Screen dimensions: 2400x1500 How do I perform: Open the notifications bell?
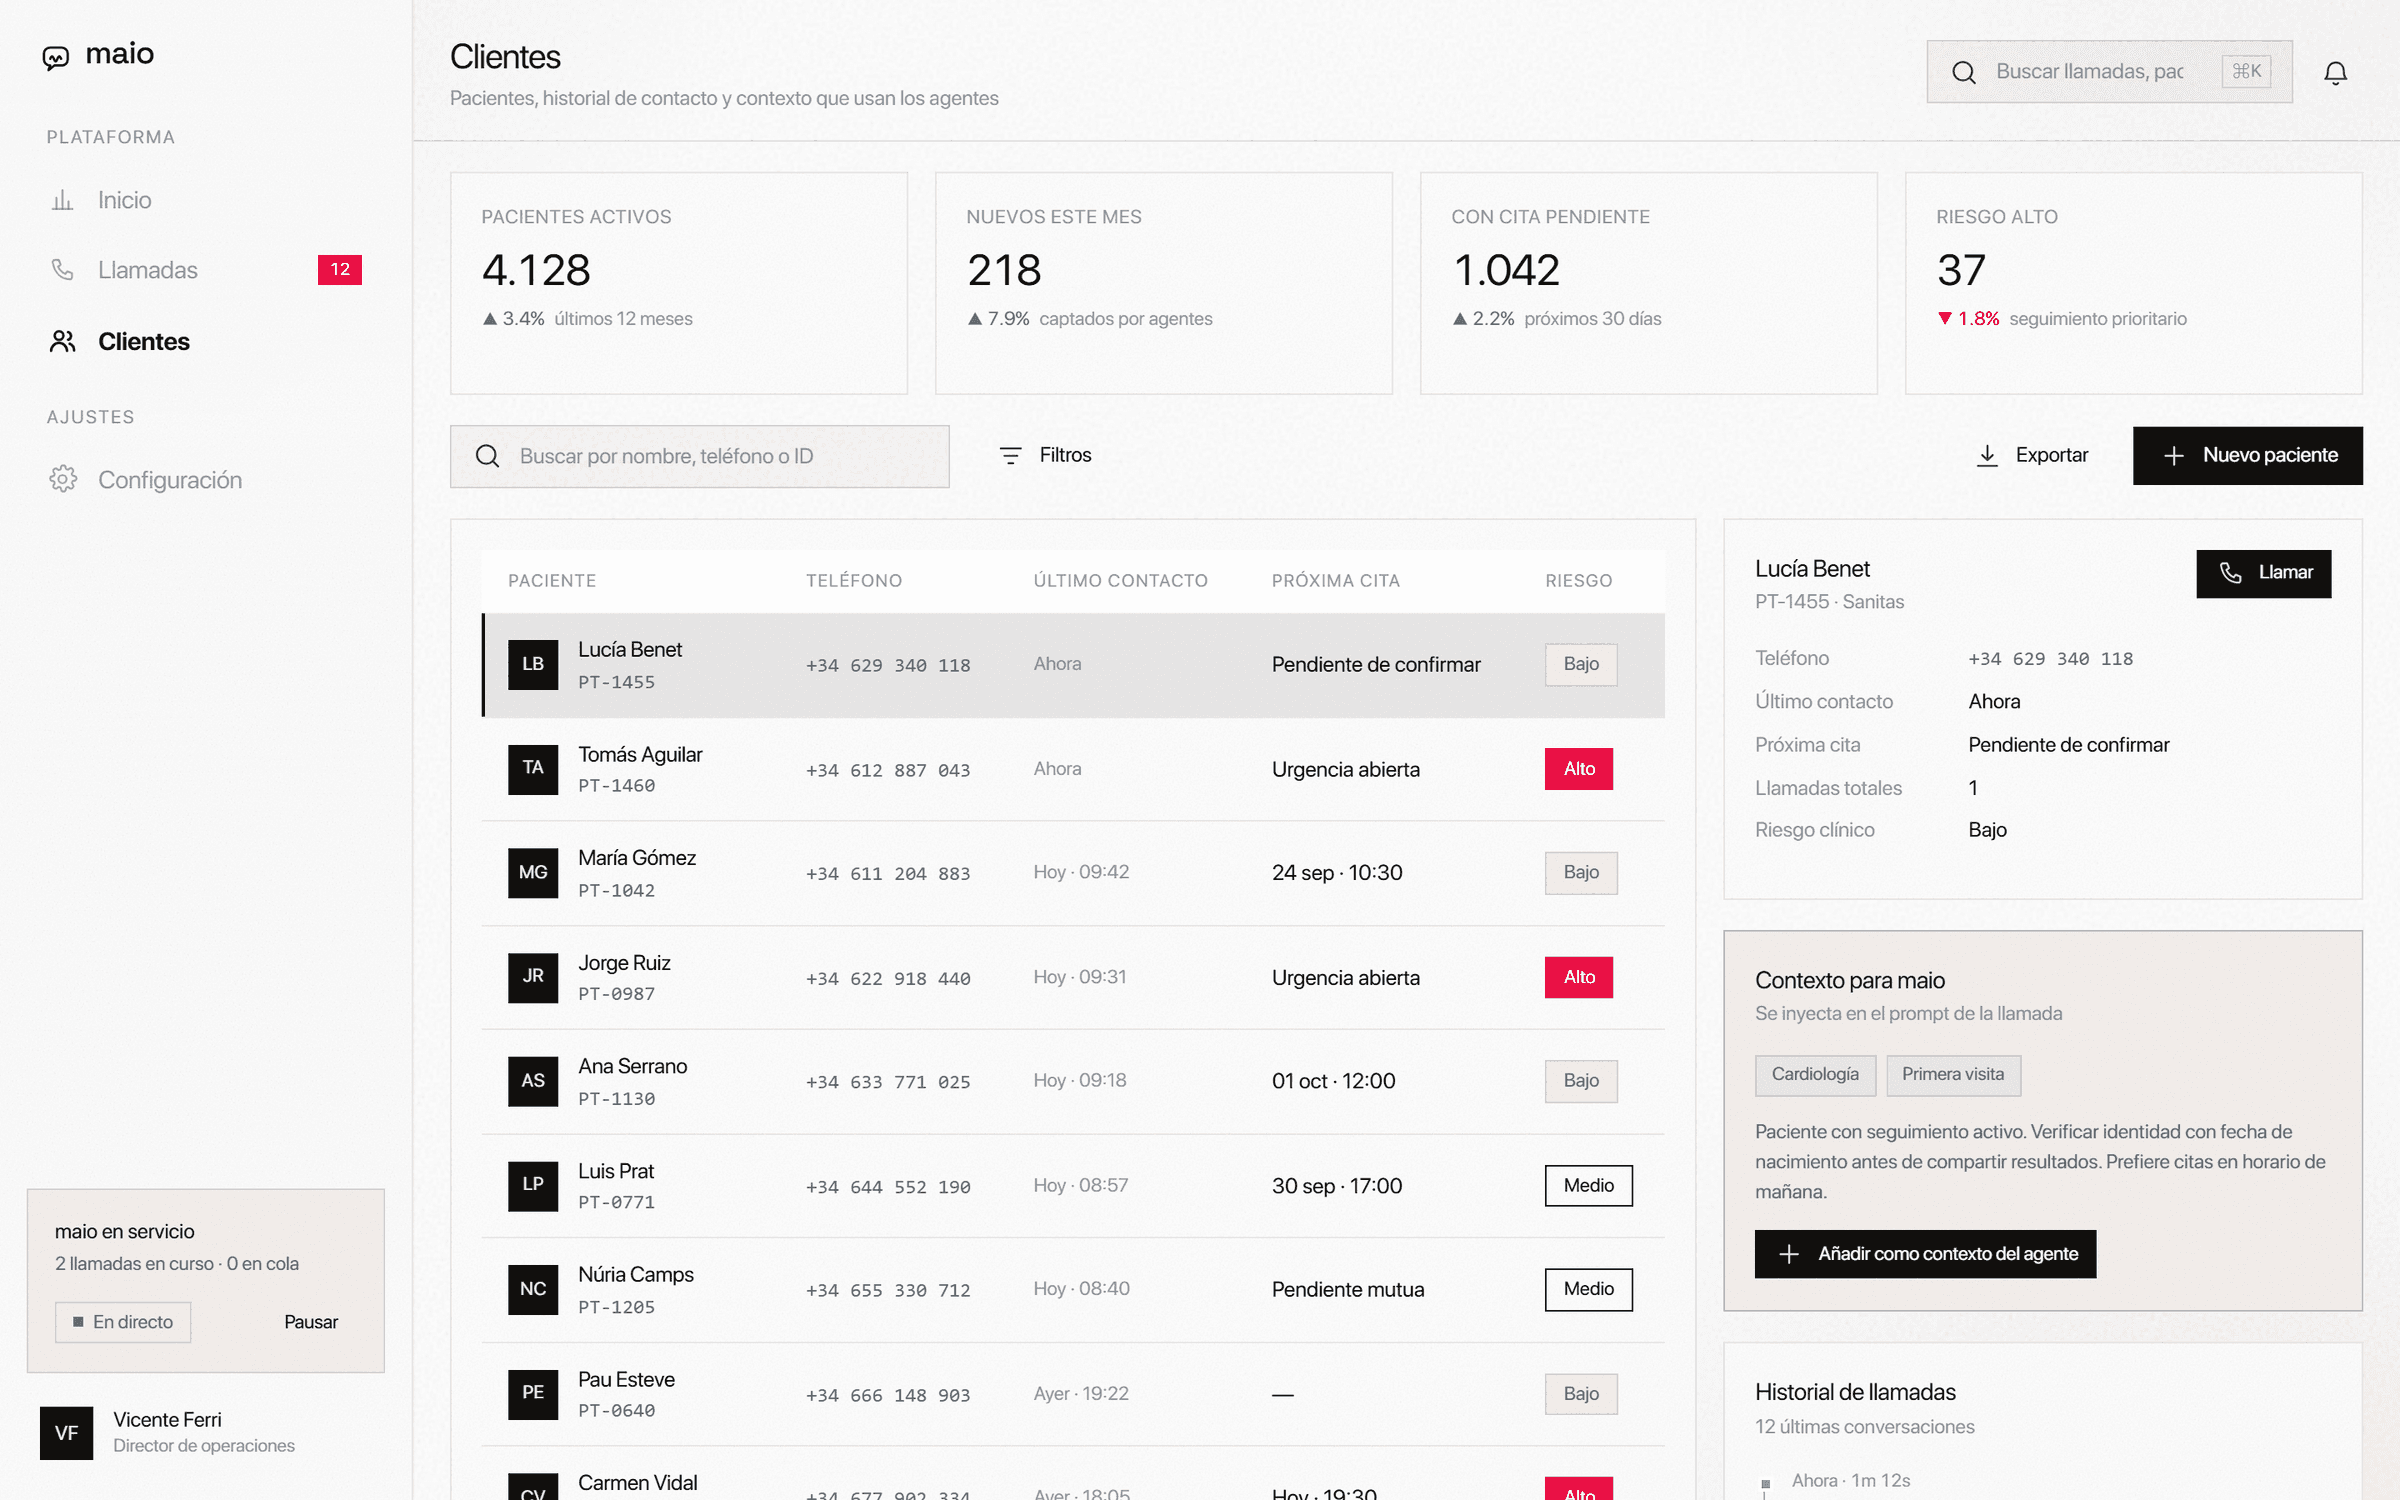click(2335, 72)
